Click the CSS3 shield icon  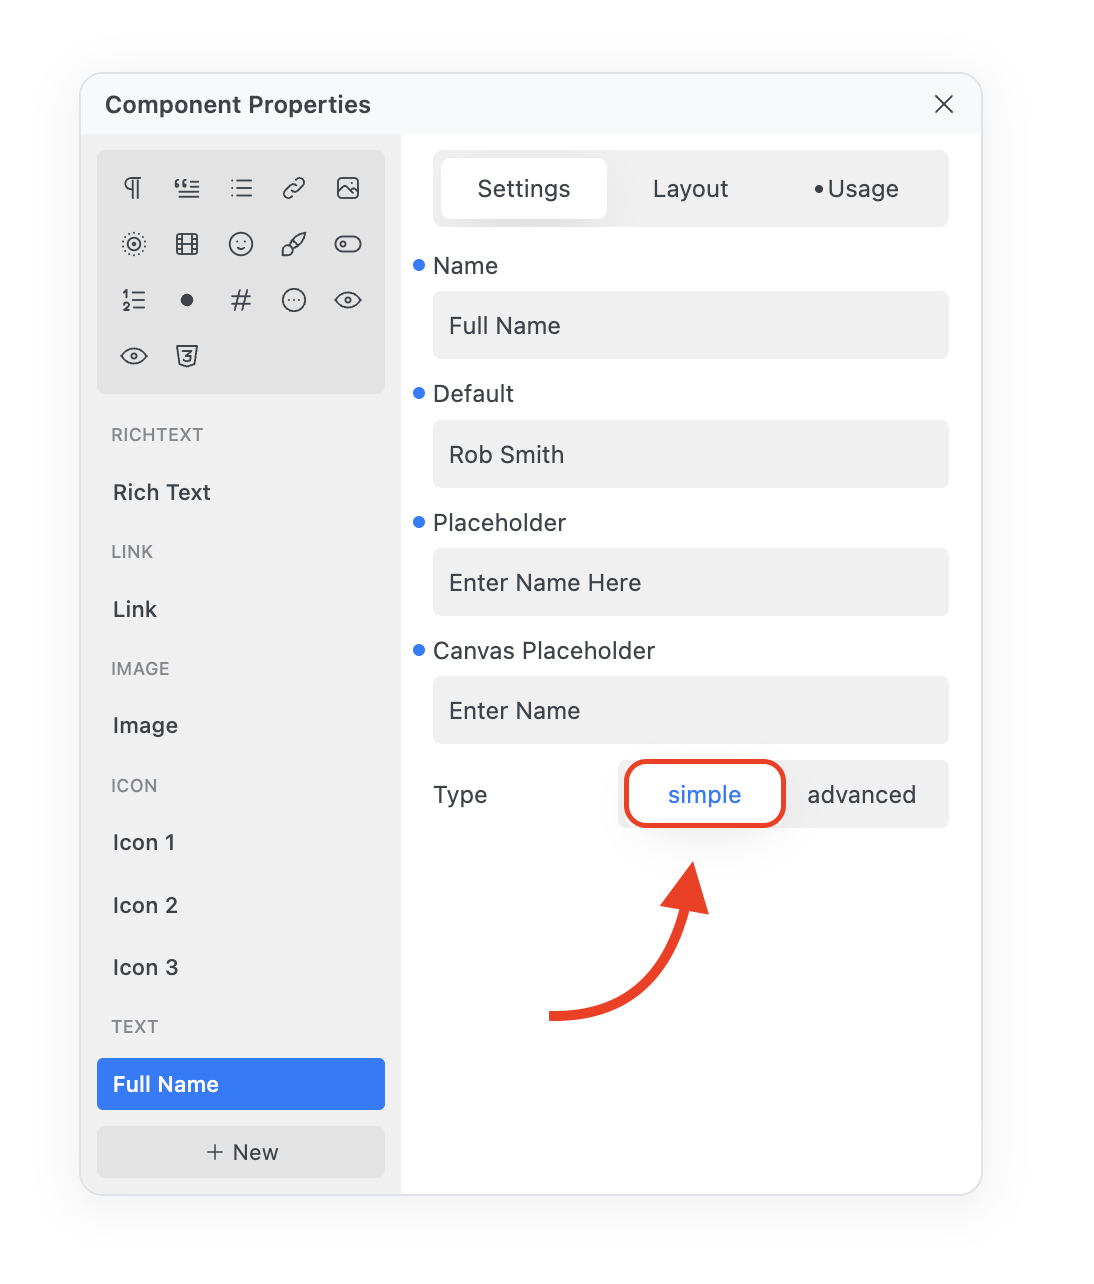(187, 356)
